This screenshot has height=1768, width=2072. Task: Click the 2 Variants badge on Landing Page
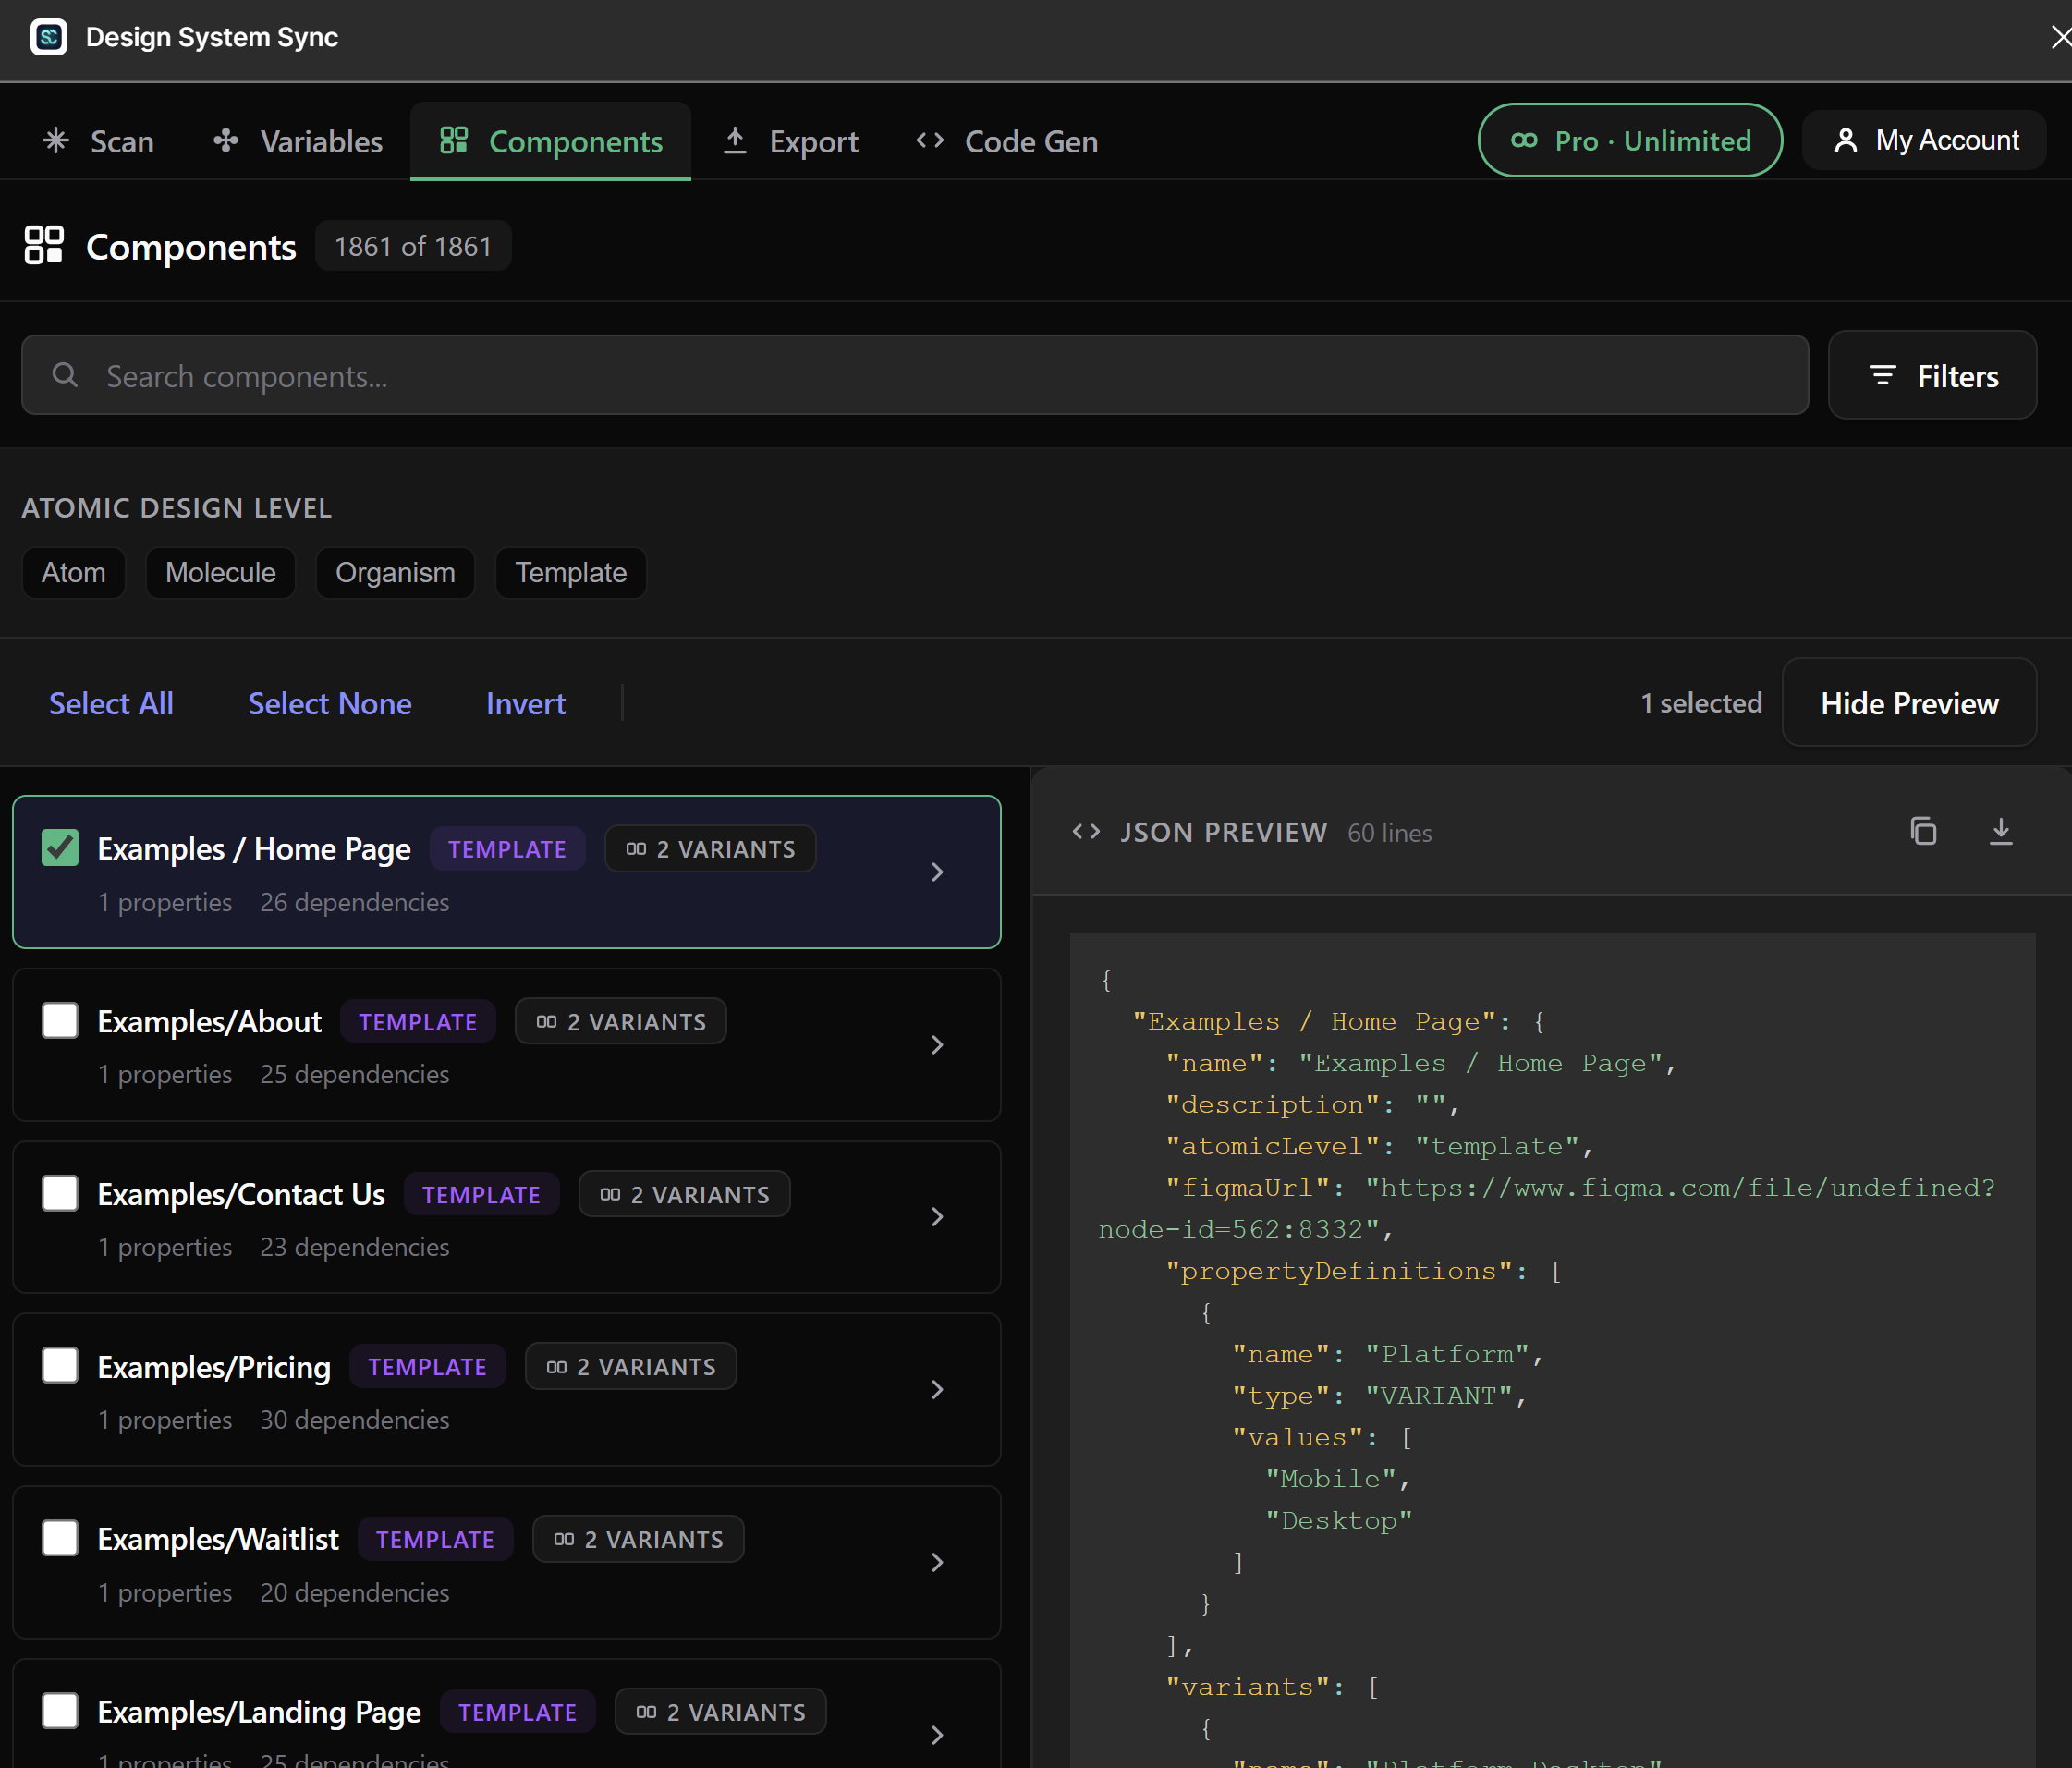click(721, 1713)
